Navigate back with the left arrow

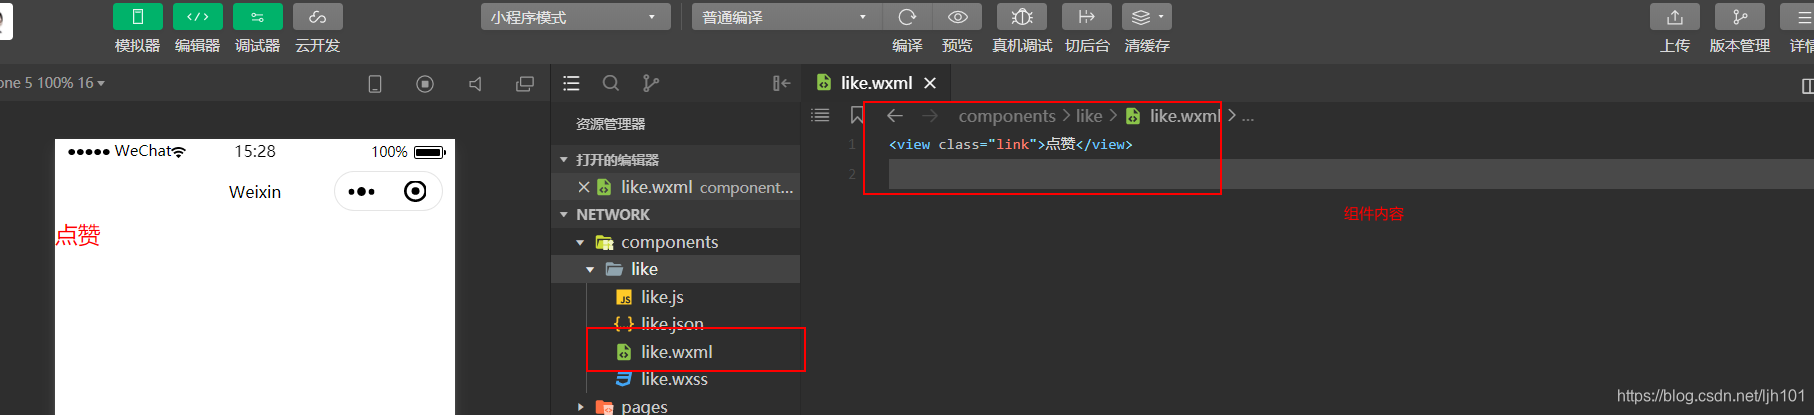895,116
